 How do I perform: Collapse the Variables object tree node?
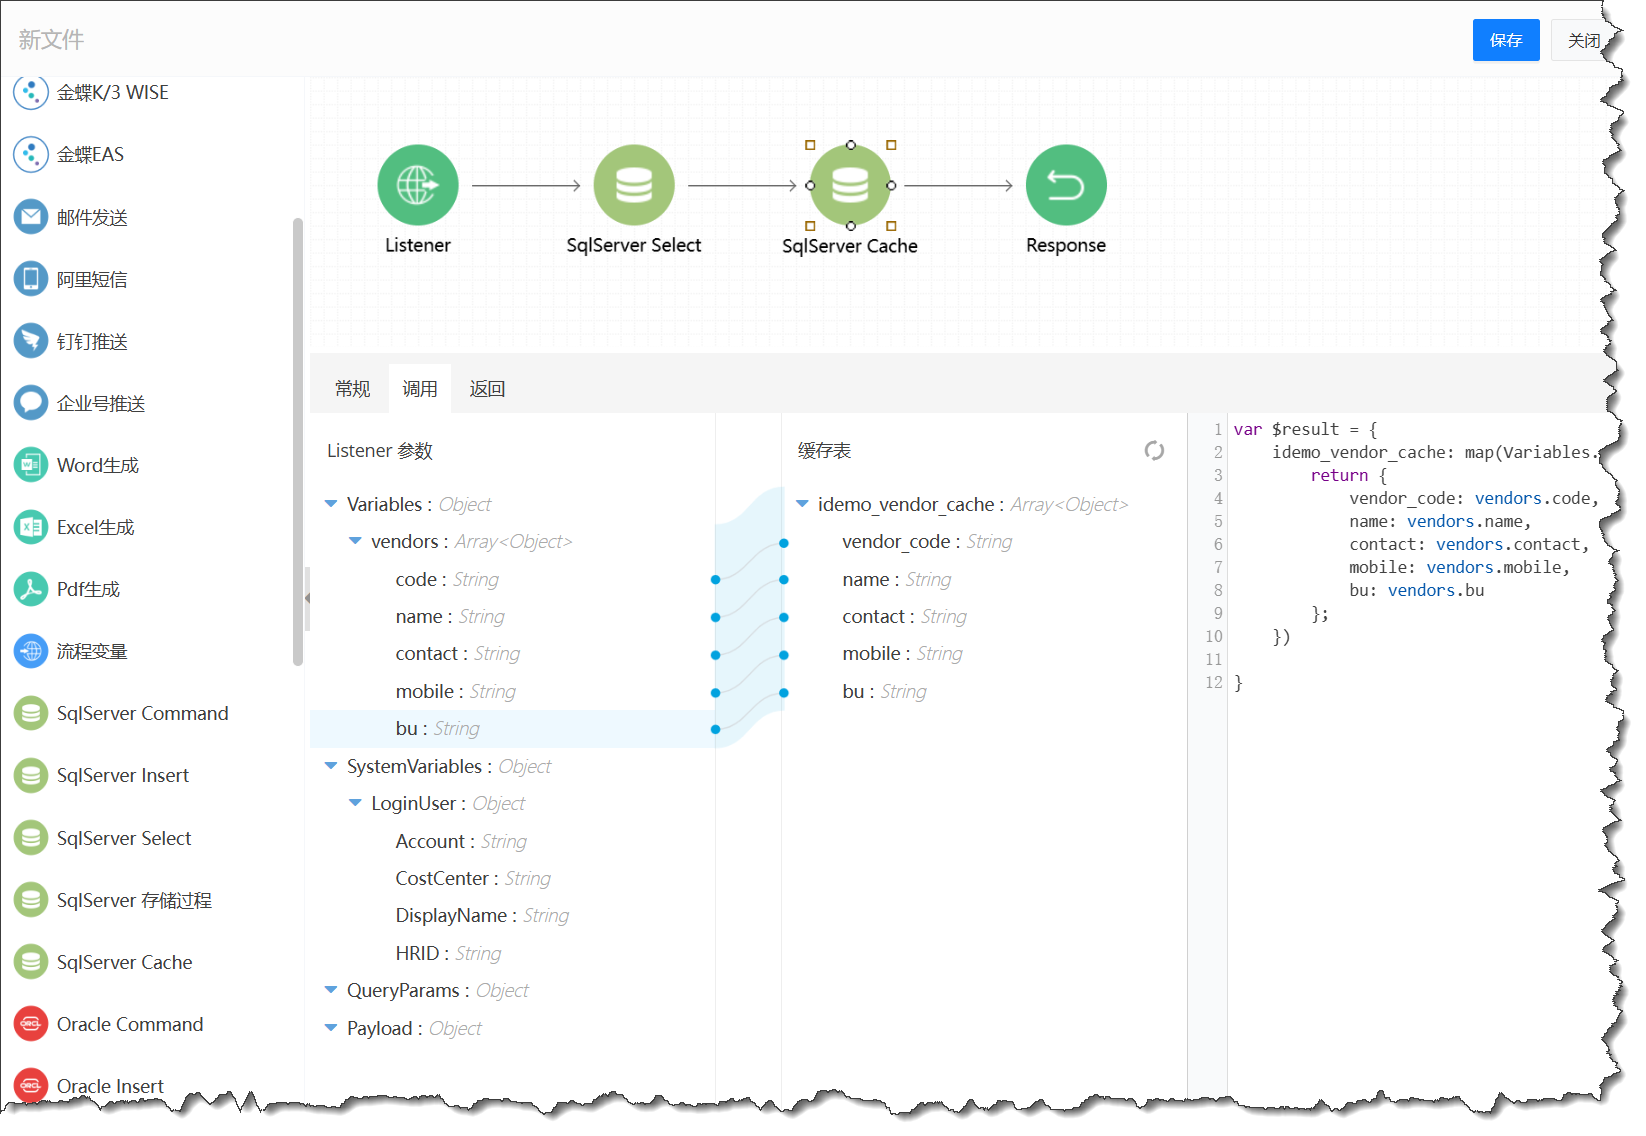(x=331, y=504)
